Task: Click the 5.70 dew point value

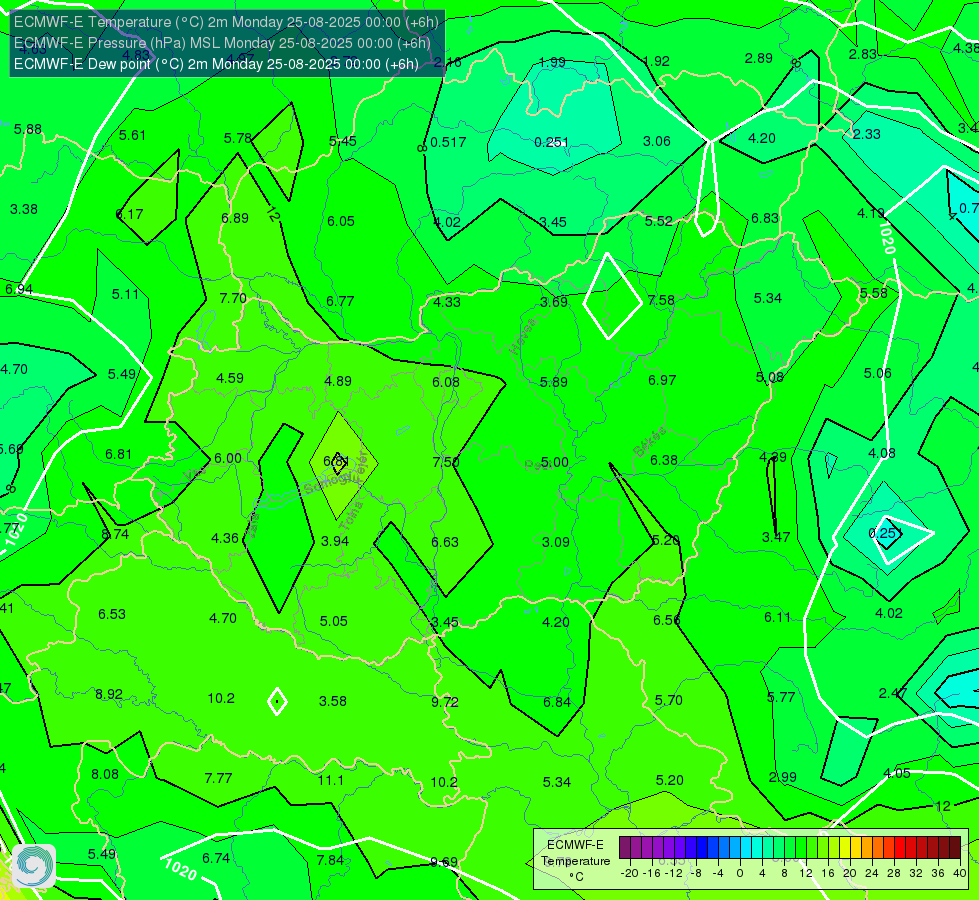Action: (x=669, y=700)
